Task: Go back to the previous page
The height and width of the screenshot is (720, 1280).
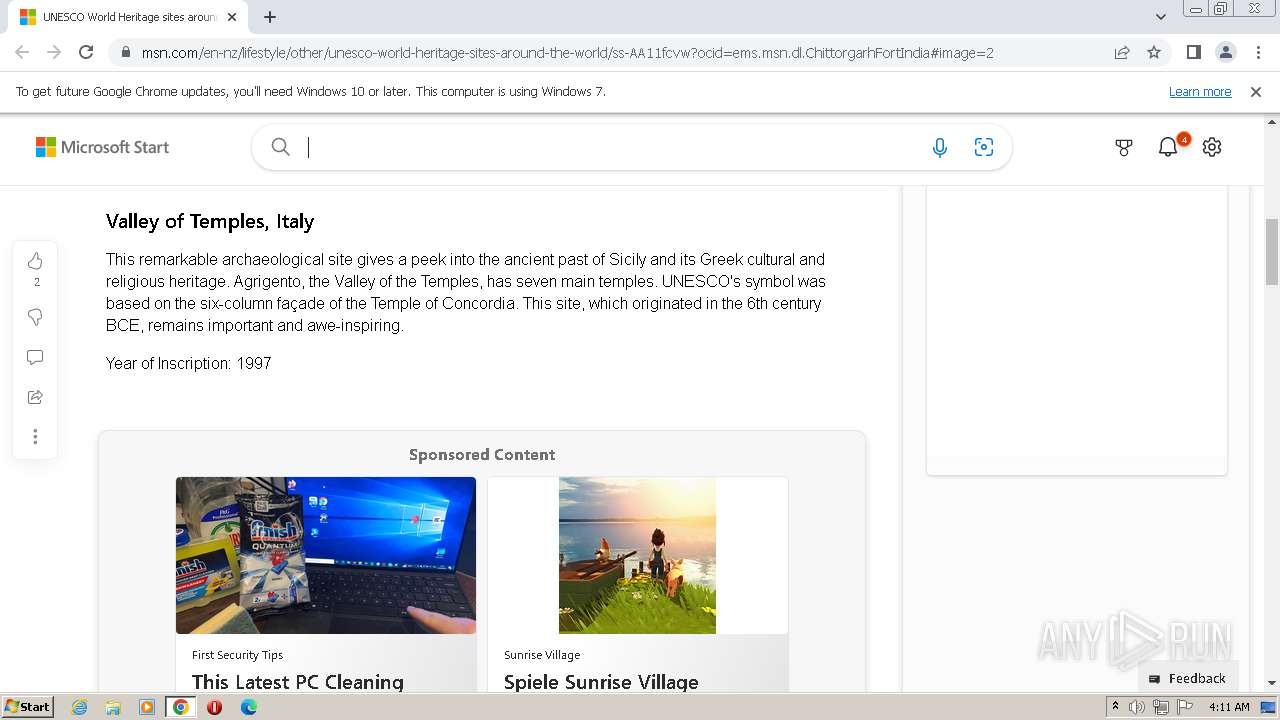Action: [x=22, y=52]
